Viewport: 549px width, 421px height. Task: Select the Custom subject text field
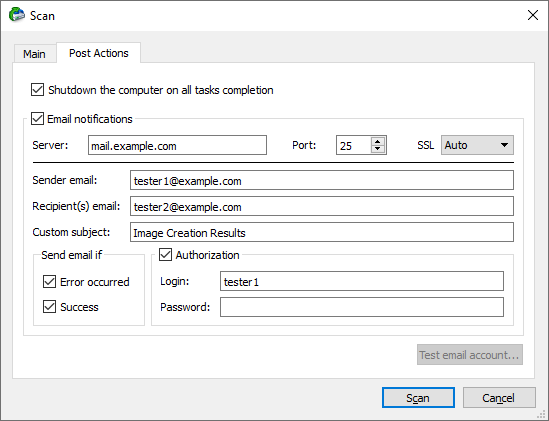click(322, 232)
